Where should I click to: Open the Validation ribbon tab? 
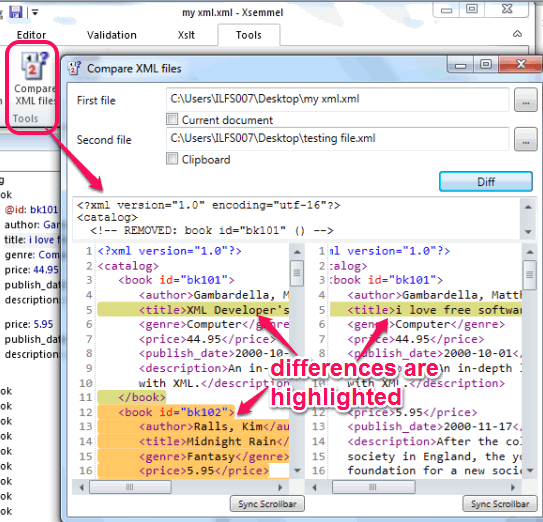click(x=112, y=35)
